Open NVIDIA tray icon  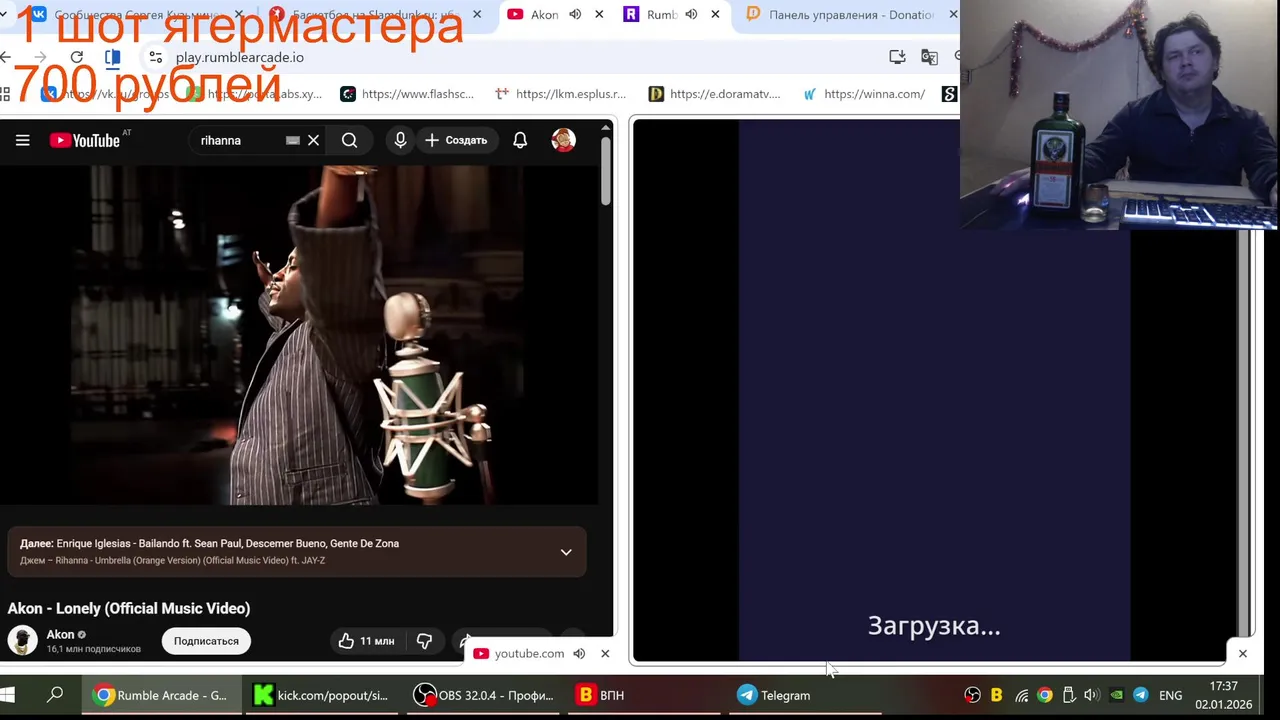[1116, 695]
